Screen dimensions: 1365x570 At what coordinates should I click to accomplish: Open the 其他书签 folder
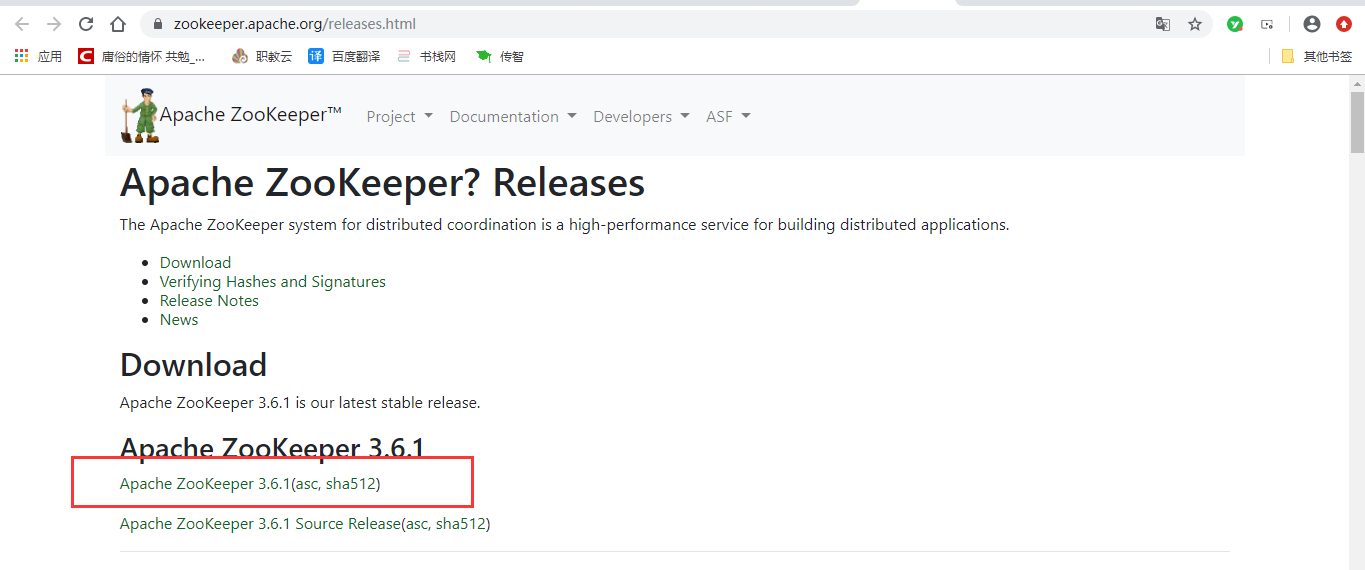coord(1317,56)
